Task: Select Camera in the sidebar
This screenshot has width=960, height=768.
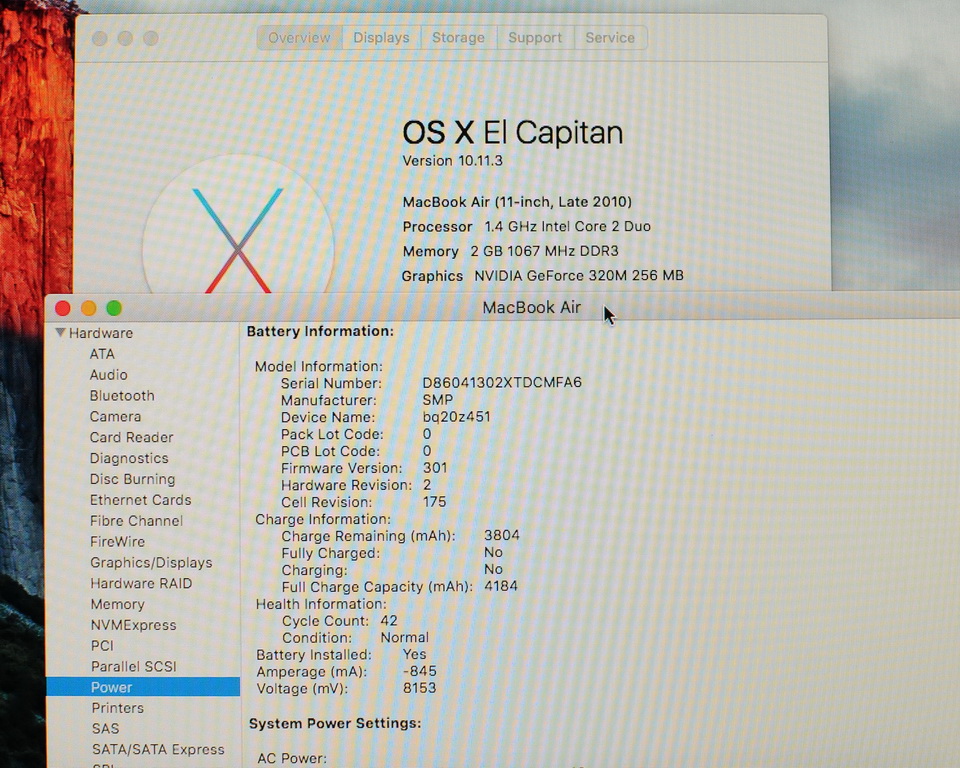Action: tap(115, 416)
